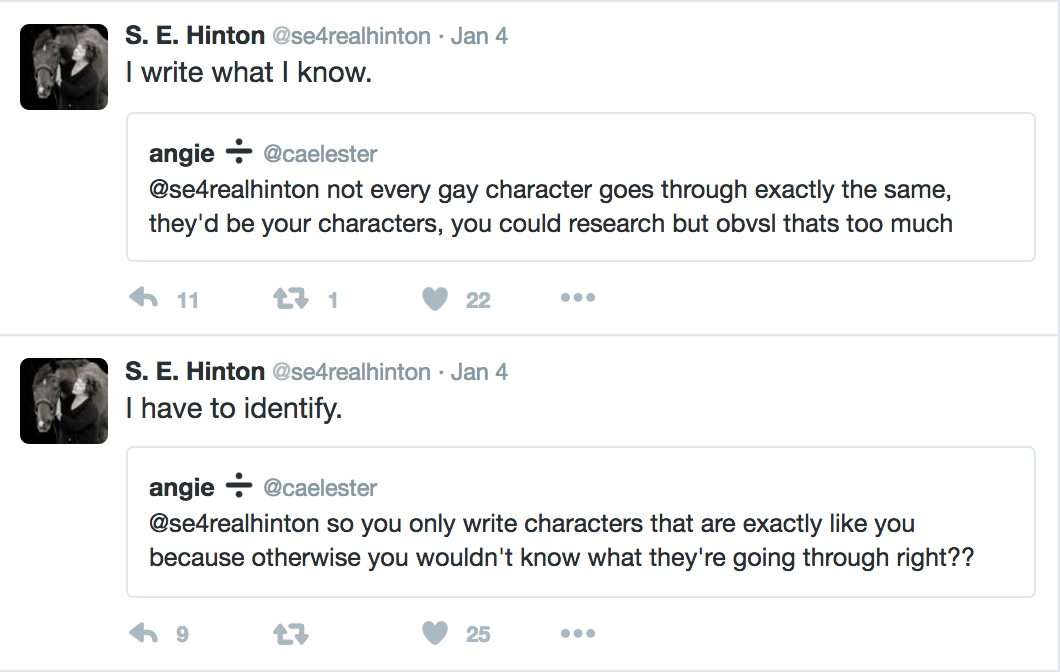Like the 'I write what I know' tweet
Image resolution: width=1060 pixels, height=672 pixels.
[x=435, y=299]
